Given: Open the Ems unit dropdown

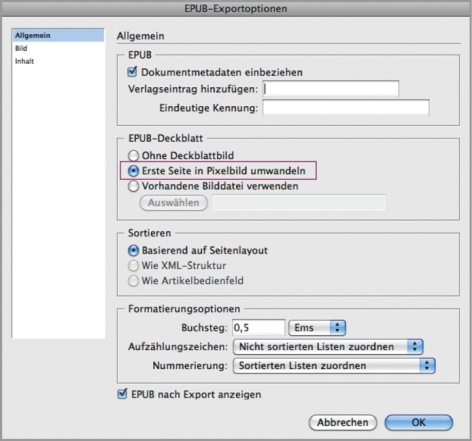Looking at the screenshot, I should [x=317, y=328].
